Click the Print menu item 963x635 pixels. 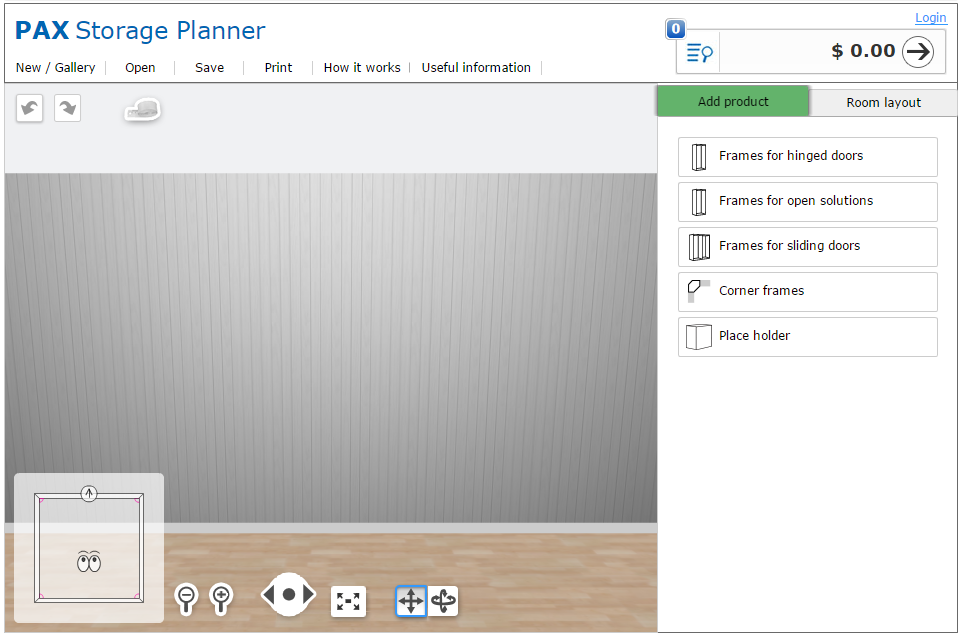click(x=278, y=68)
